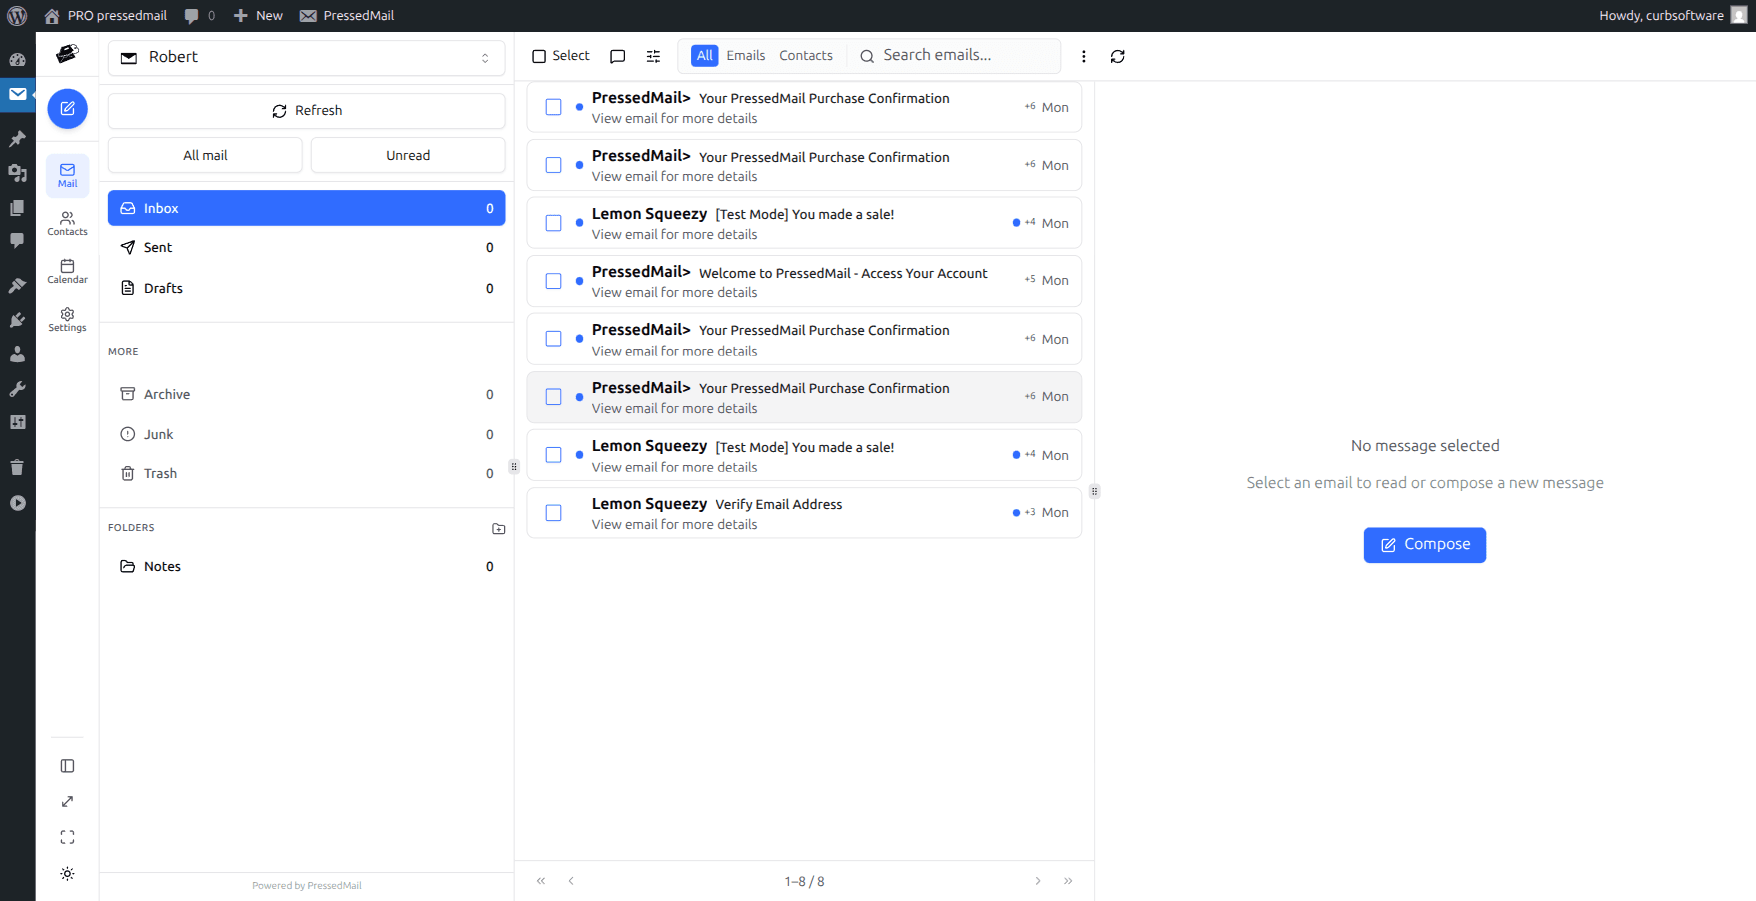Open the three-dot overflow menu
Screen dimensions: 1756x901
(1084, 56)
